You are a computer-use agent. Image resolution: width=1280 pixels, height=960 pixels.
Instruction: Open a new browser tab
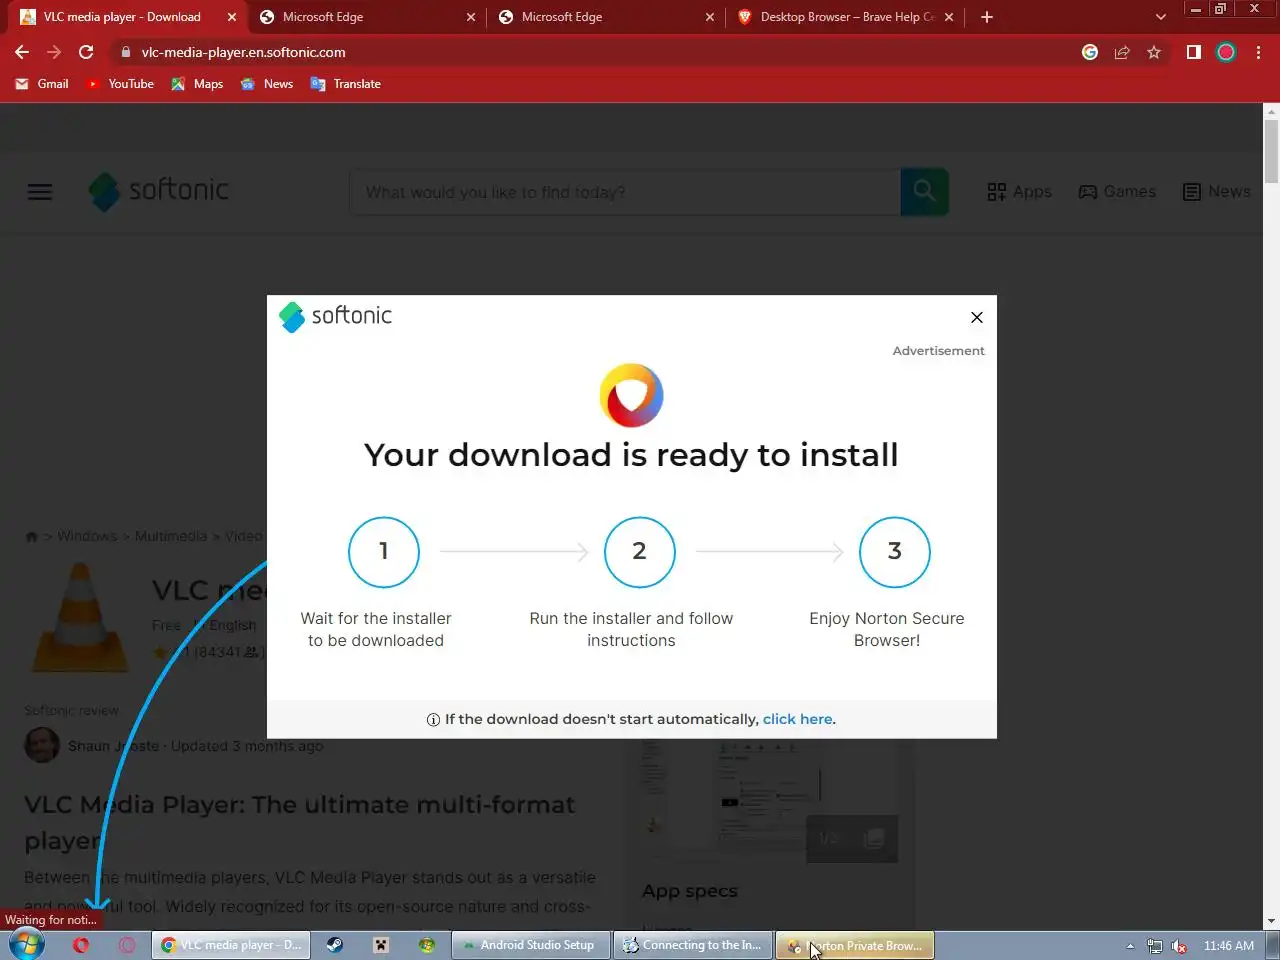click(x=987, y=17)
